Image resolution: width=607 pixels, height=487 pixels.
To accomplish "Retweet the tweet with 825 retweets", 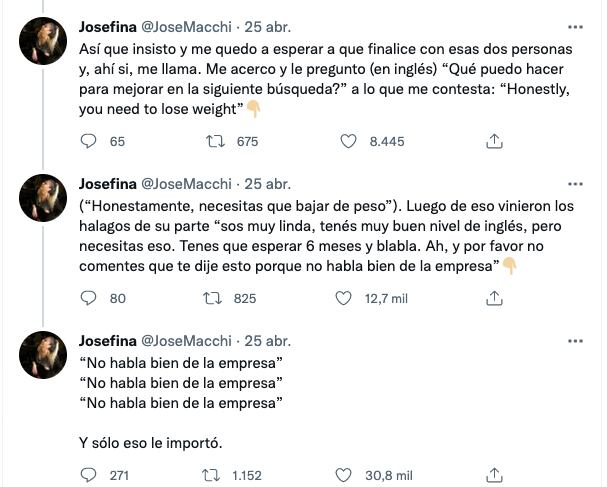I will [213, 298].
